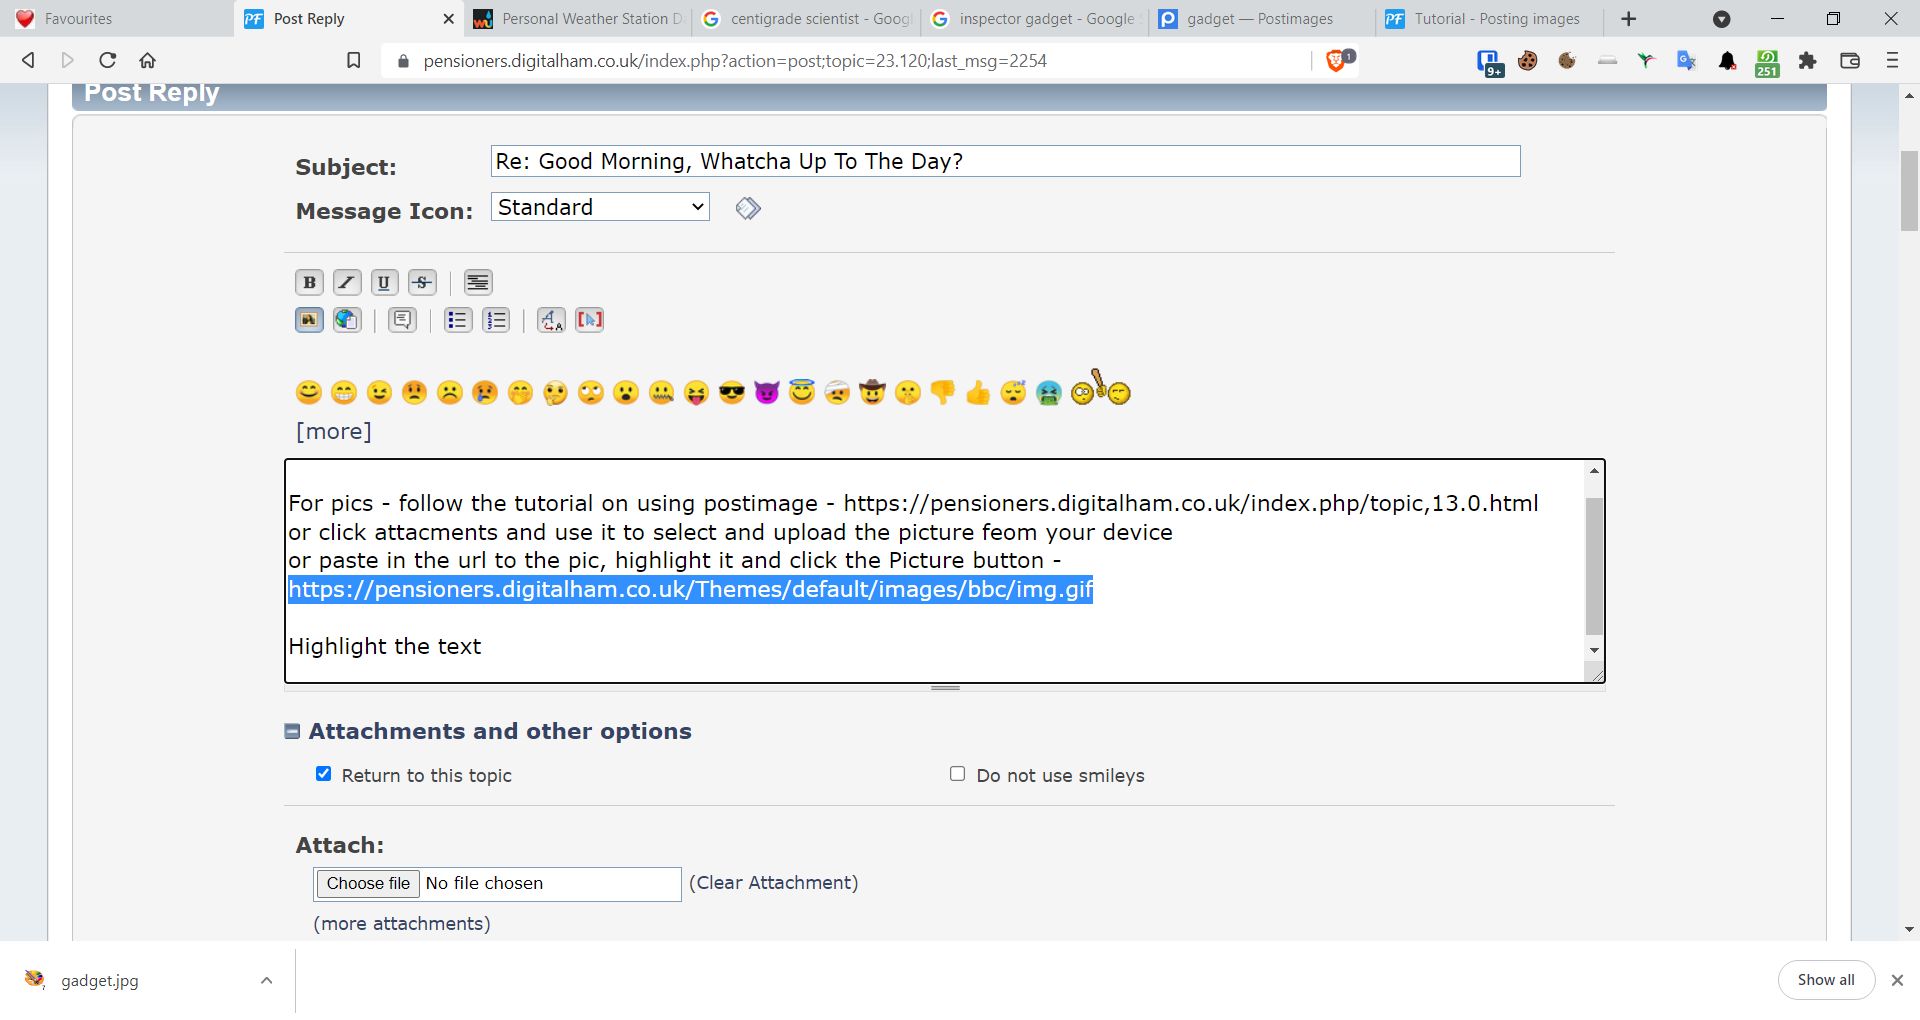Insert the thumbs up smiley
Screen dimensions: 1920x1020
978,393
